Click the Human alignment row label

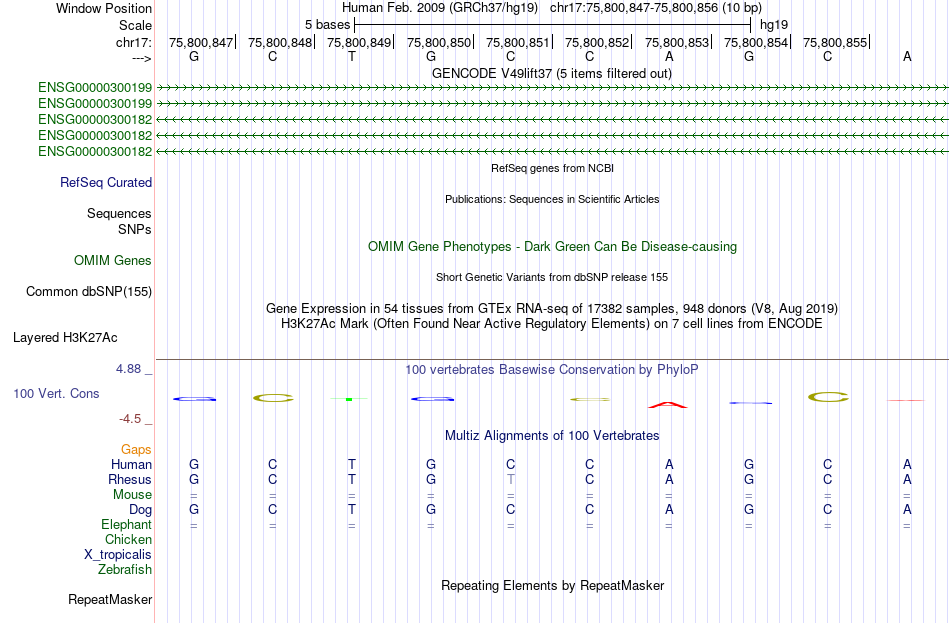(131, 464)
